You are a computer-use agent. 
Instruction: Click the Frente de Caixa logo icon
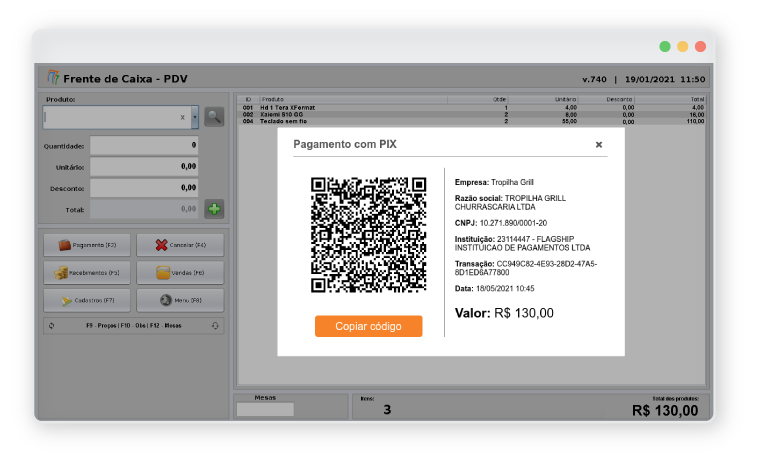[x=54, y=77]
